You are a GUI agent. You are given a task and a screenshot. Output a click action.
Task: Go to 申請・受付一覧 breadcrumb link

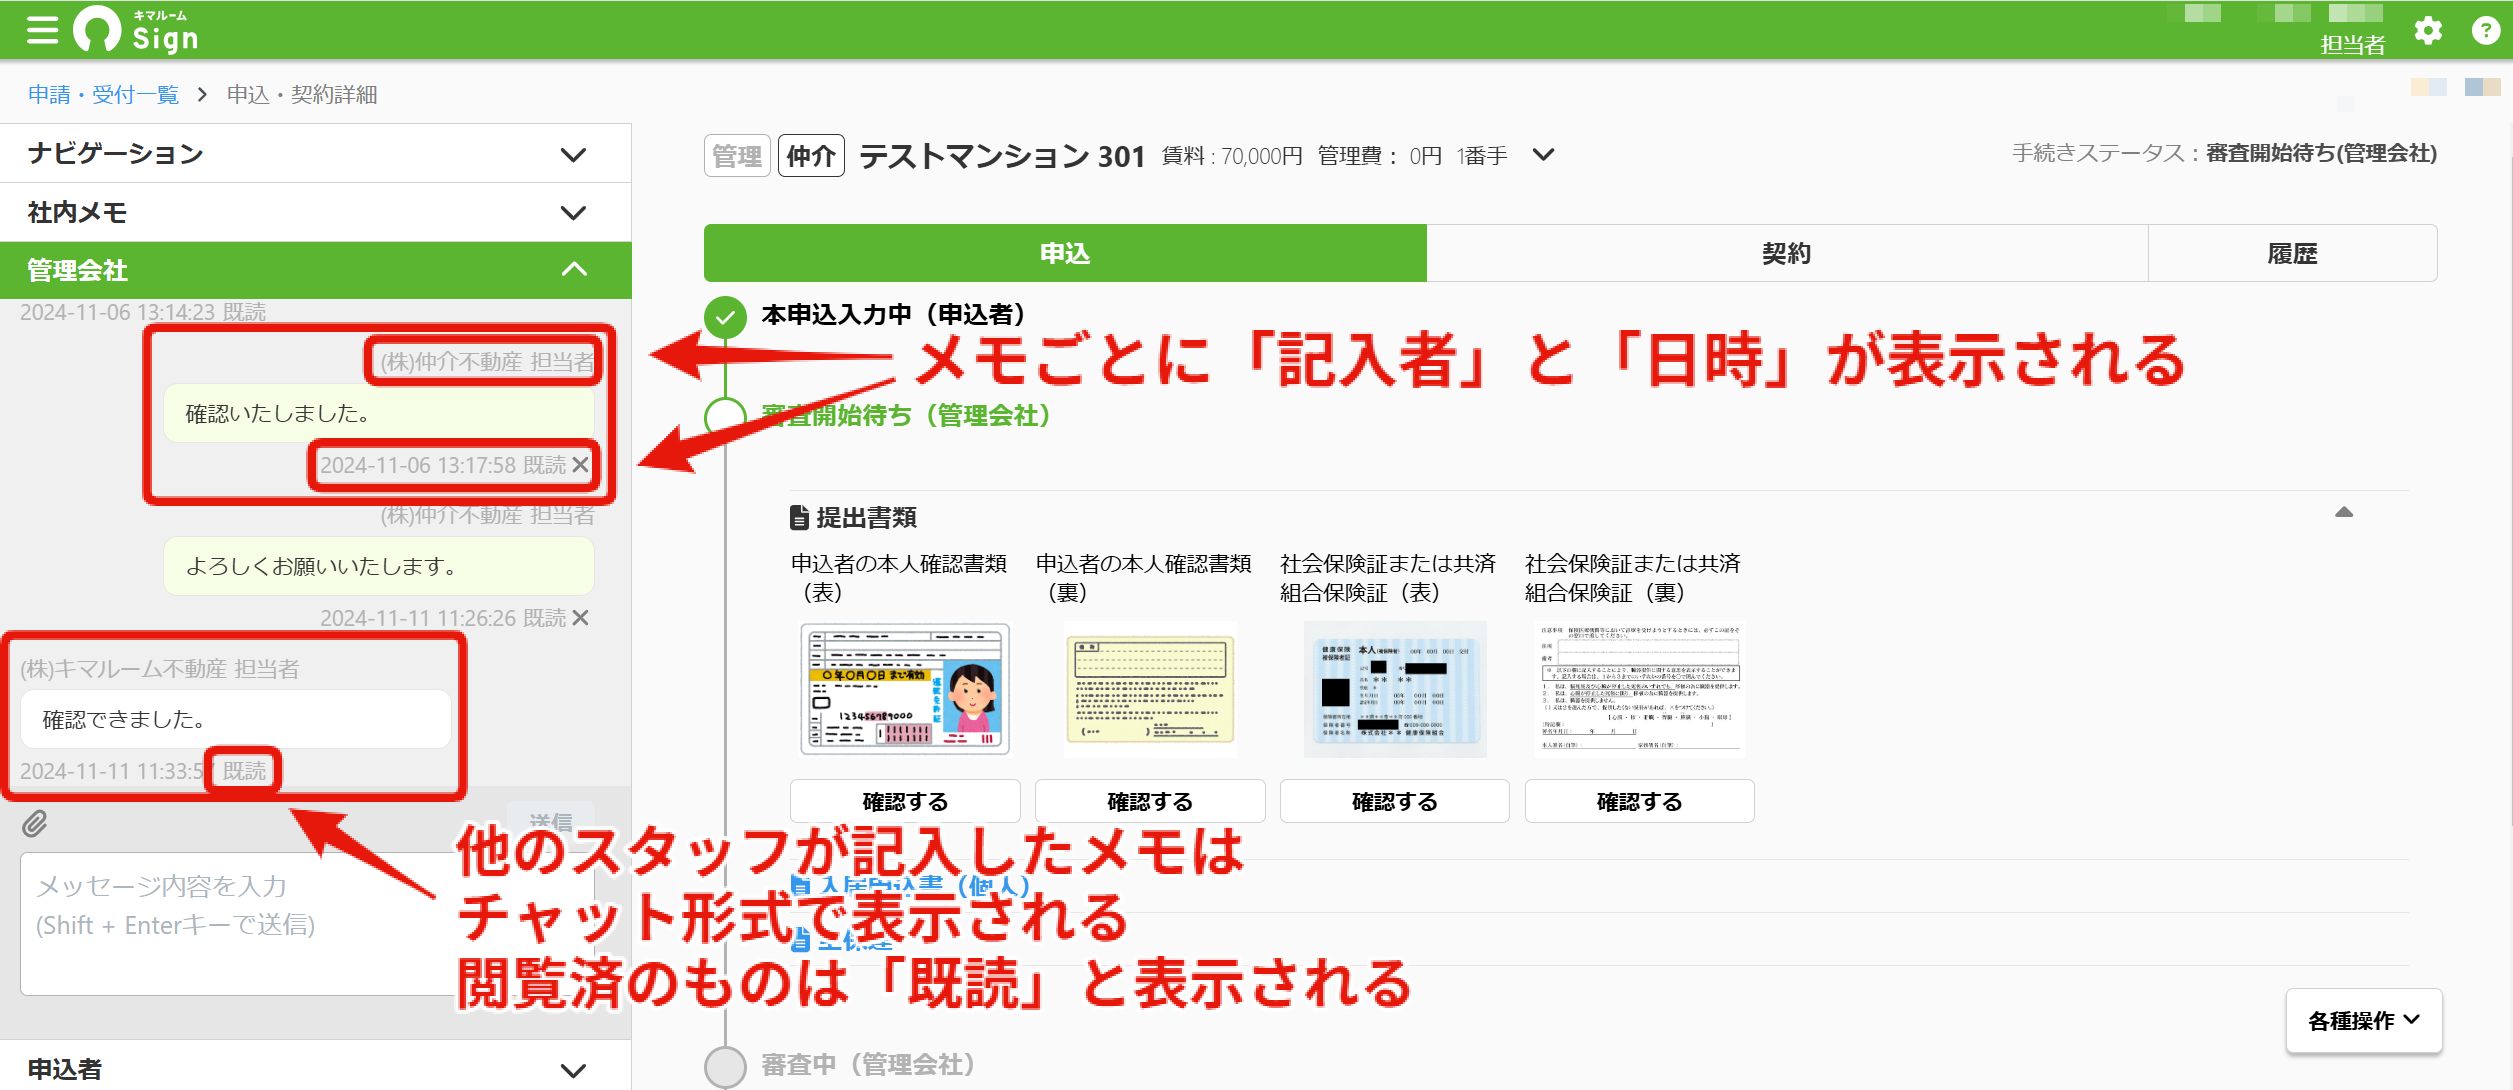point(103,94)
